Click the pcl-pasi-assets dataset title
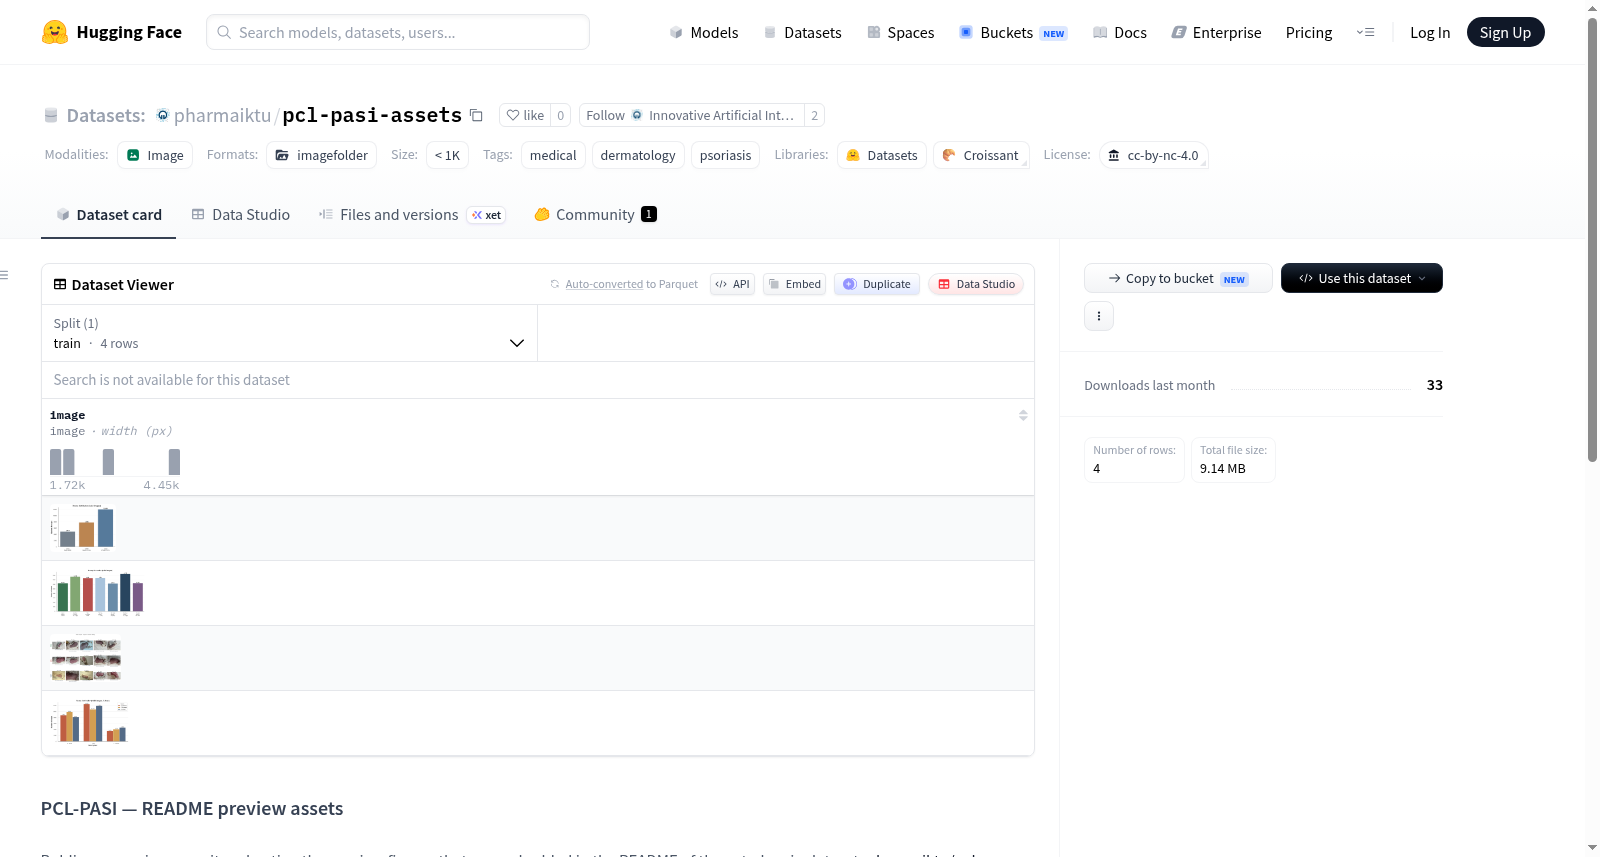Screen dimensions: 1600x857 372,115
